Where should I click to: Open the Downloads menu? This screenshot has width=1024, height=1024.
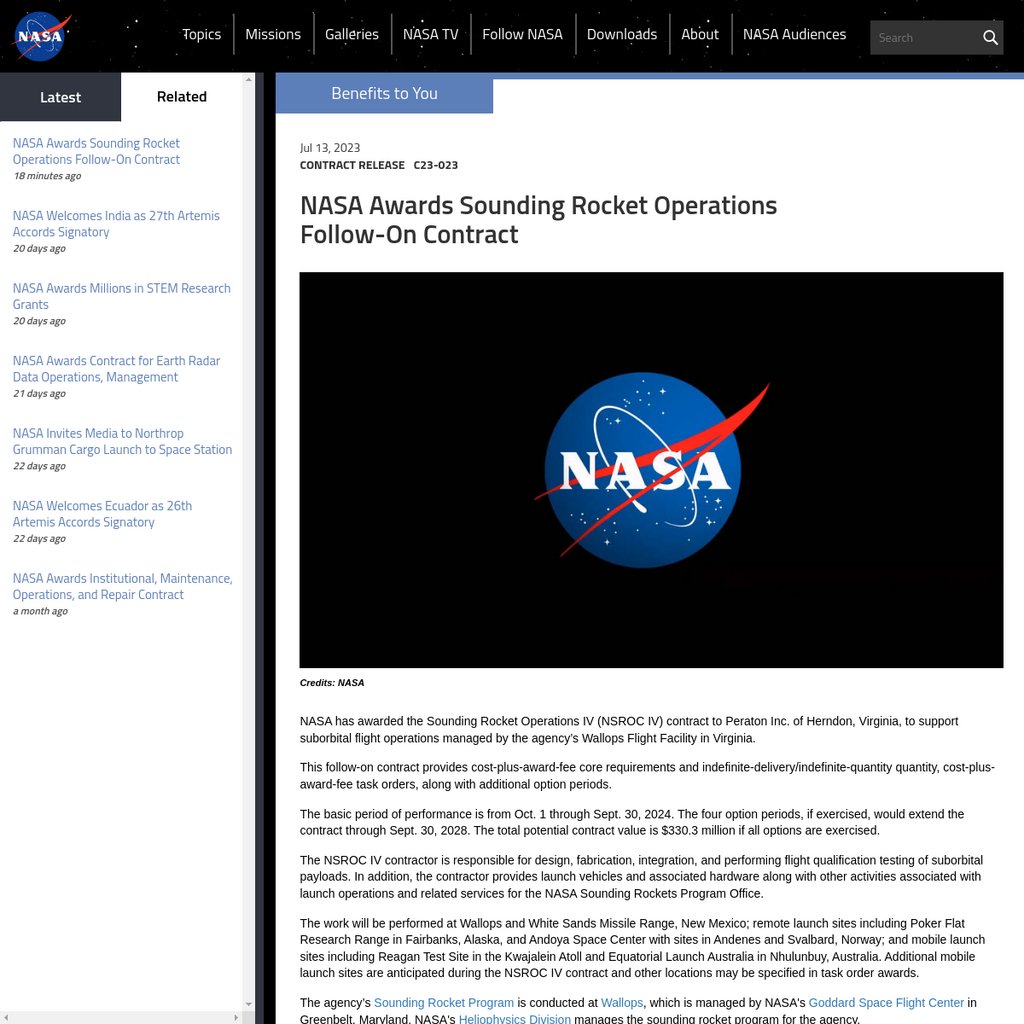(x=622, y=34)
